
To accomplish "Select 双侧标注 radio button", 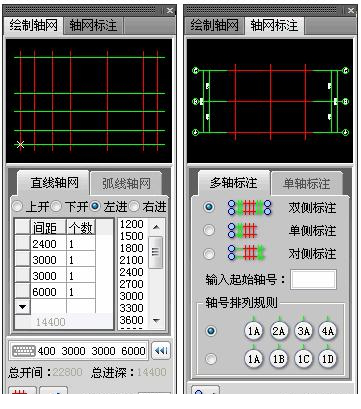I will [x=209, y=207].
